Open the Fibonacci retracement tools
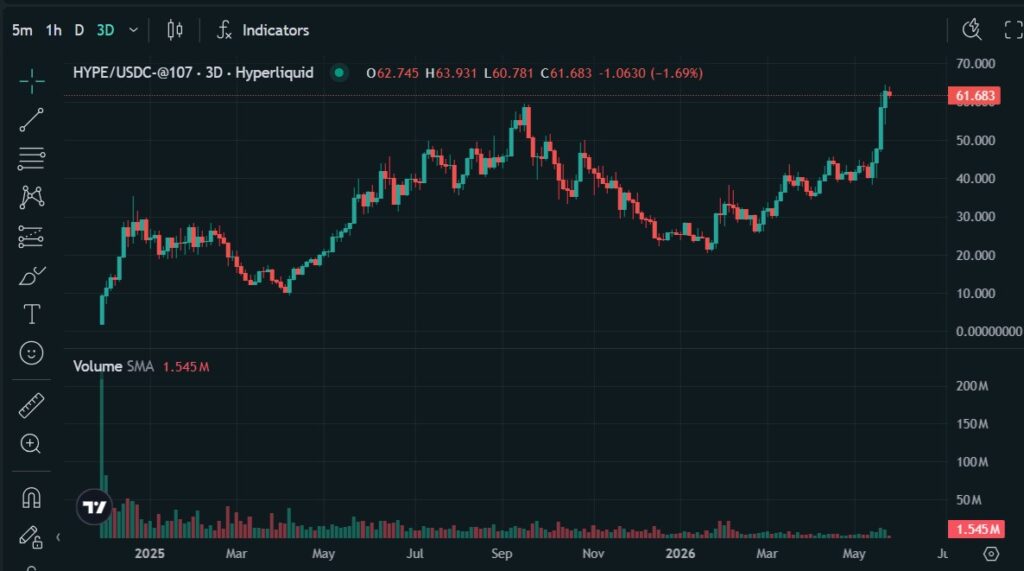The width and height of the screenshot is (1024, 571). (x=31, y=159)
